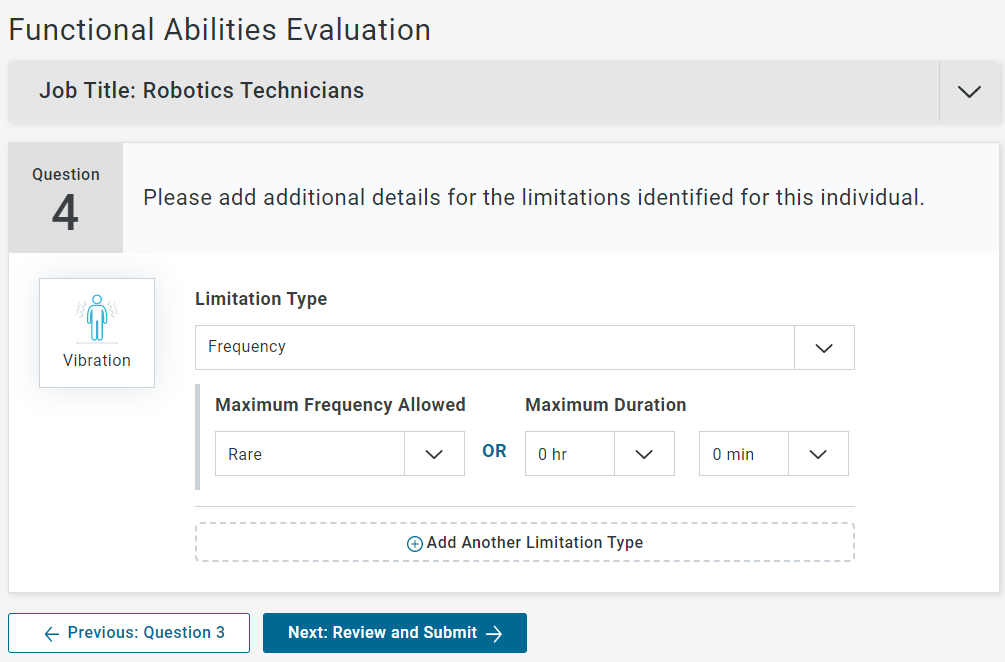
Task: Click the right arrow icon on Next button
Action: 494,633
